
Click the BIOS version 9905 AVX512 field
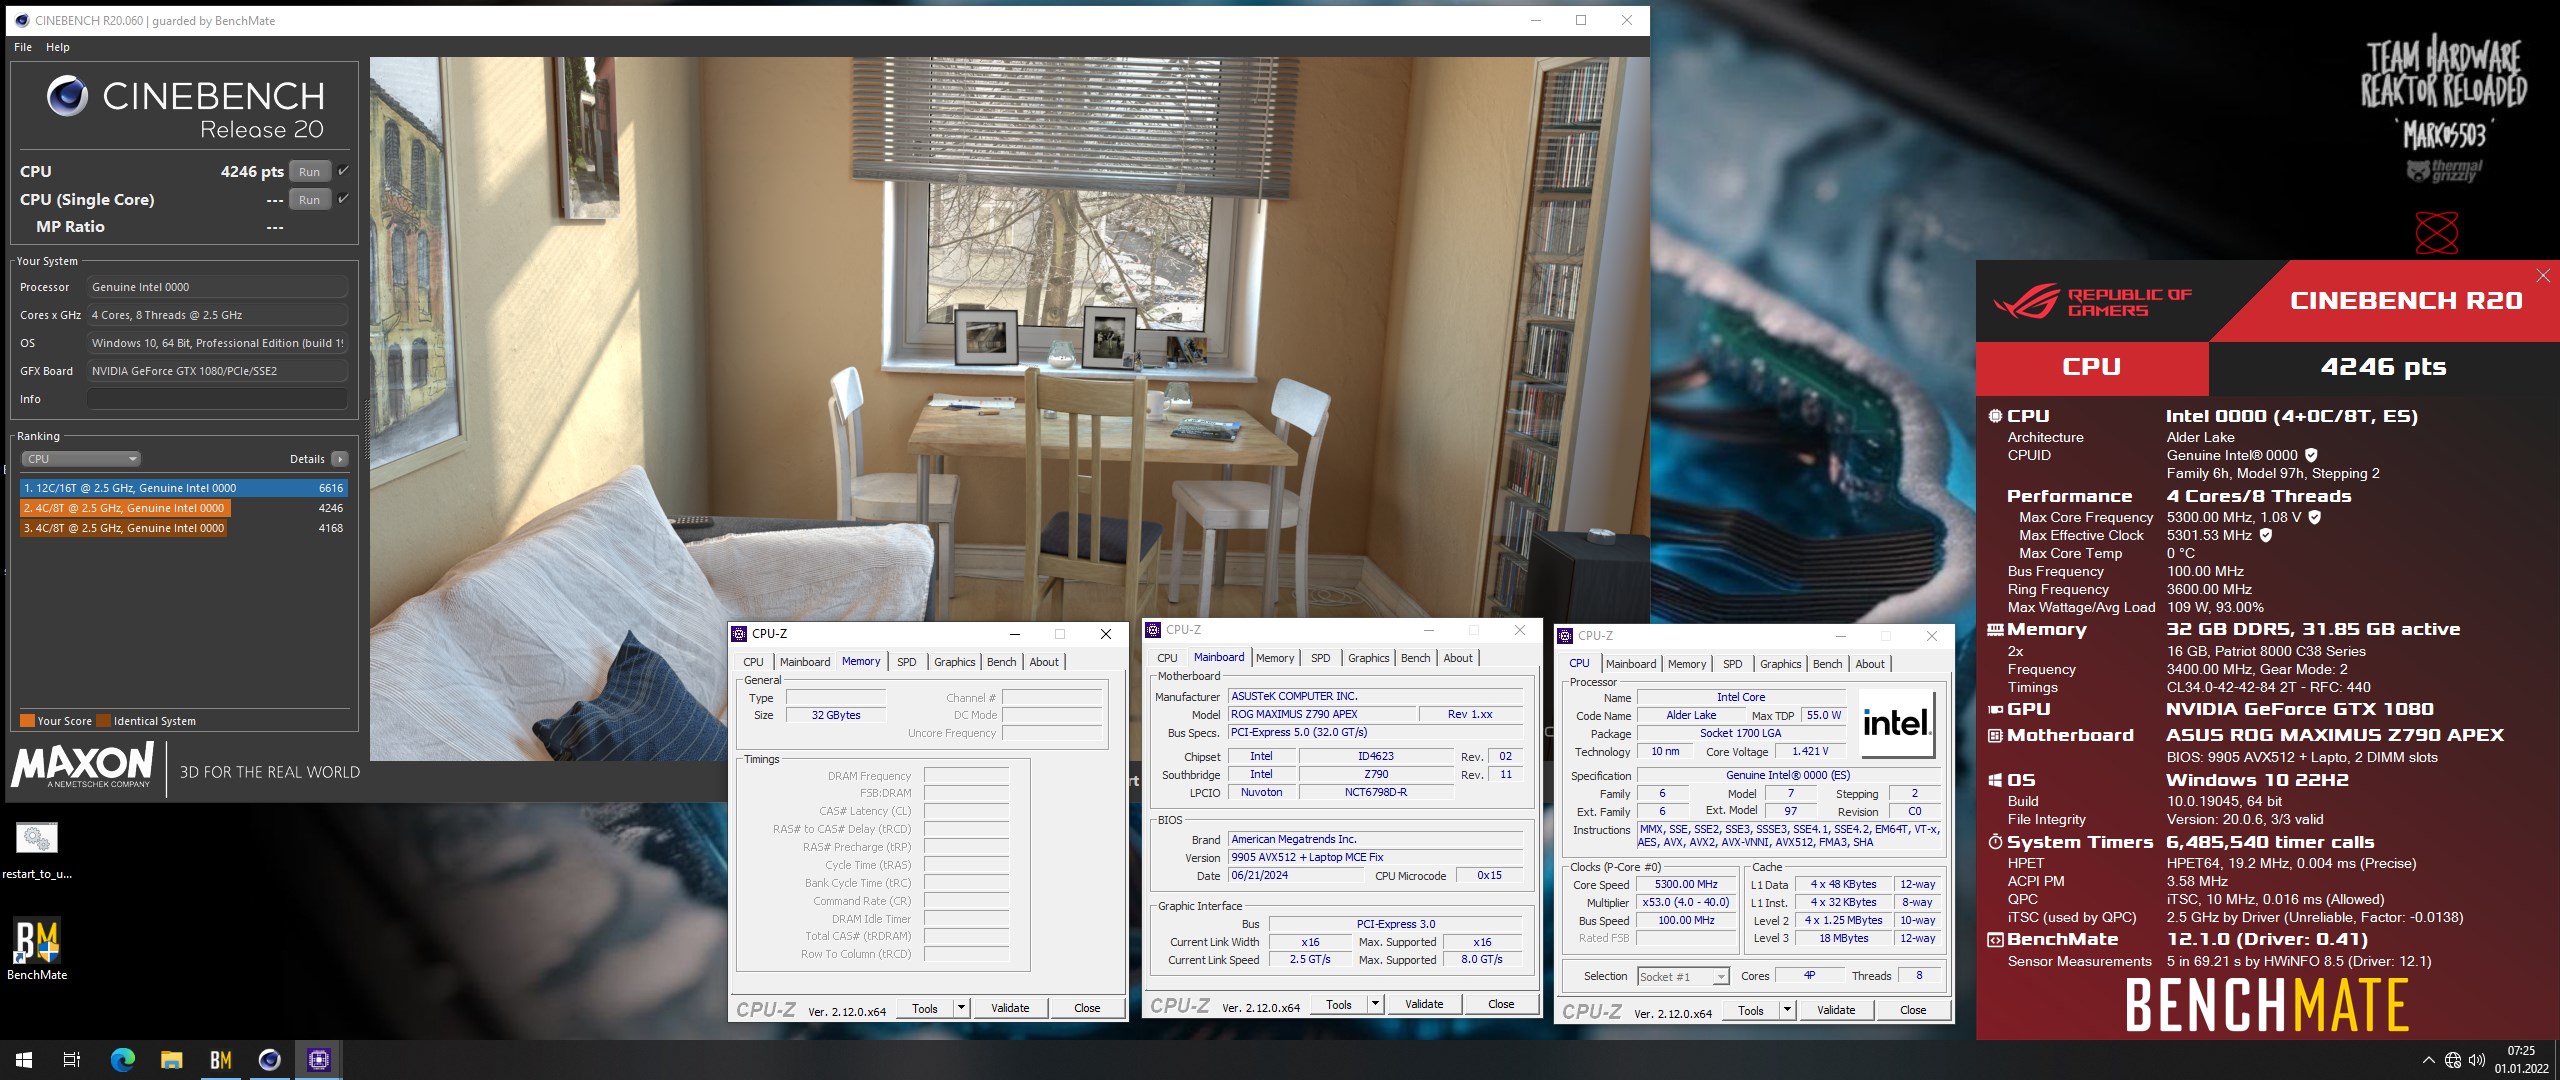1375,857
